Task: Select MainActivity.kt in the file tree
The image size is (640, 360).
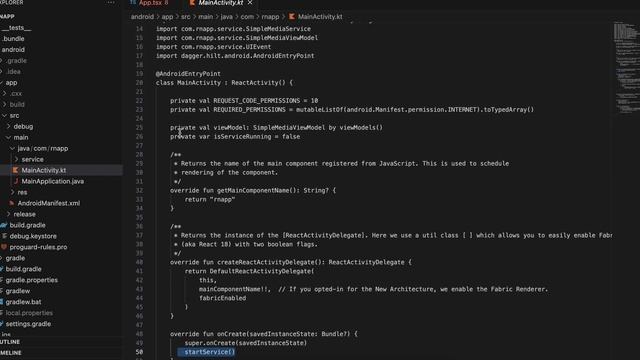Action: 44,170
